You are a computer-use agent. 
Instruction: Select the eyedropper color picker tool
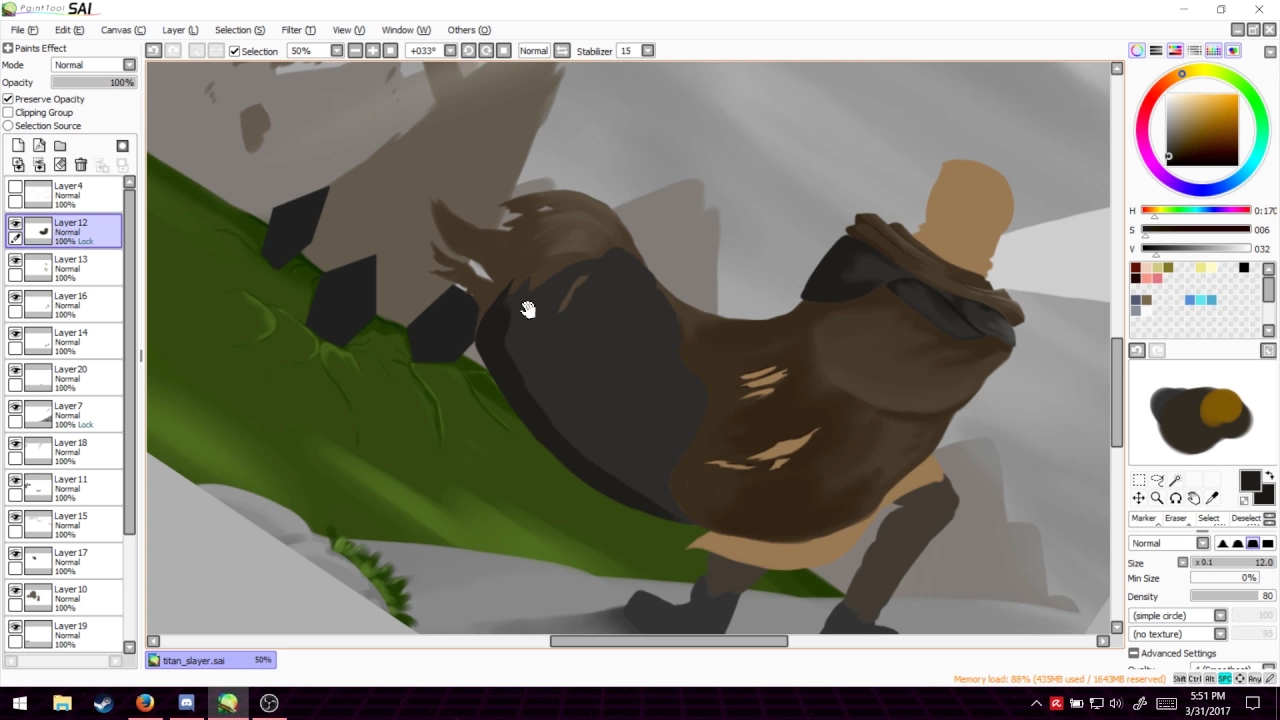(x=1212, y=498)
